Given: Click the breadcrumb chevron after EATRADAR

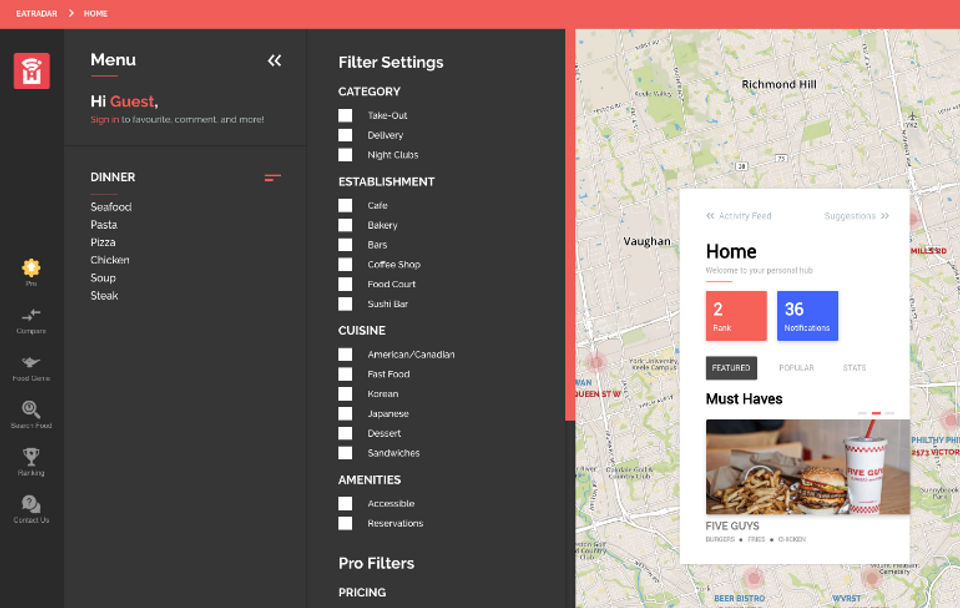Looking at the screenshot, I should [x=71, y=13].
